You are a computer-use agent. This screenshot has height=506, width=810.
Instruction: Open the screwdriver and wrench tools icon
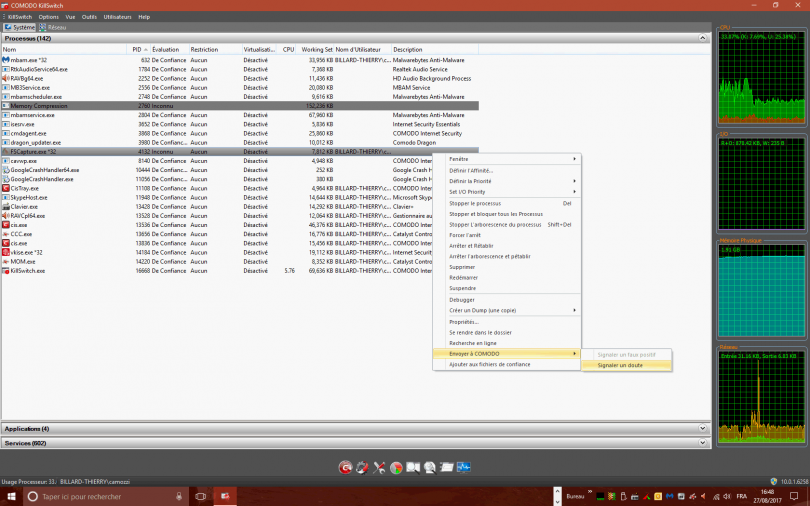pyautogui.click(x=379, y=467)
